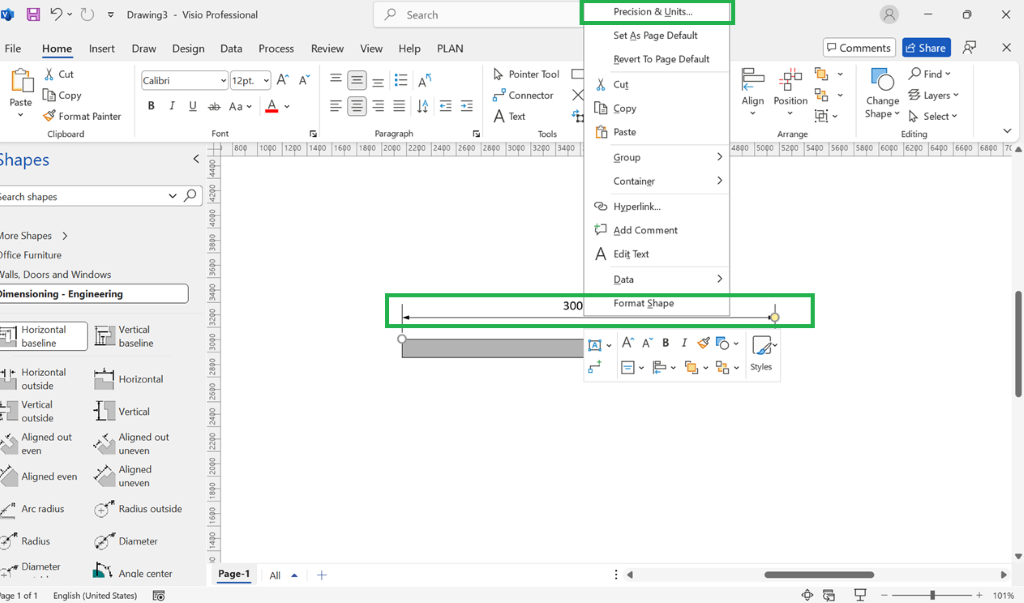Click the Bullets list icon
Viewport: 1024px width, 603px height.
401,80
